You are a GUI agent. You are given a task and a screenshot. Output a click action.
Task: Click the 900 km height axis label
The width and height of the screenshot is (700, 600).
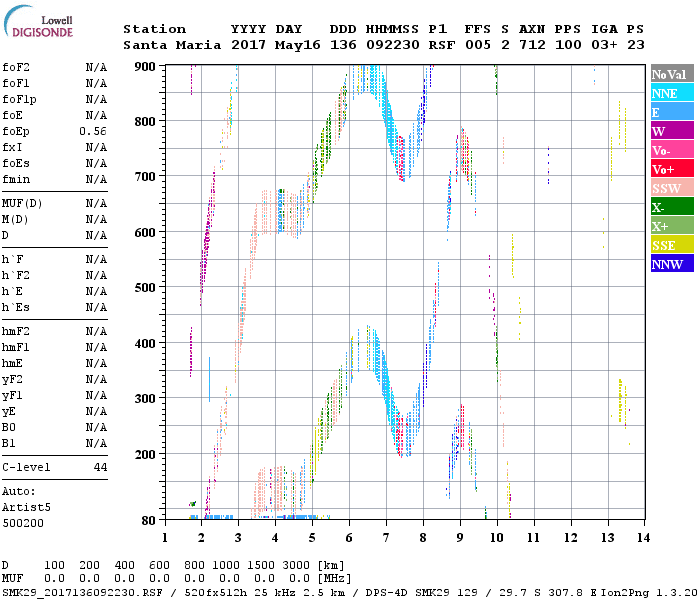coord(145,67)
